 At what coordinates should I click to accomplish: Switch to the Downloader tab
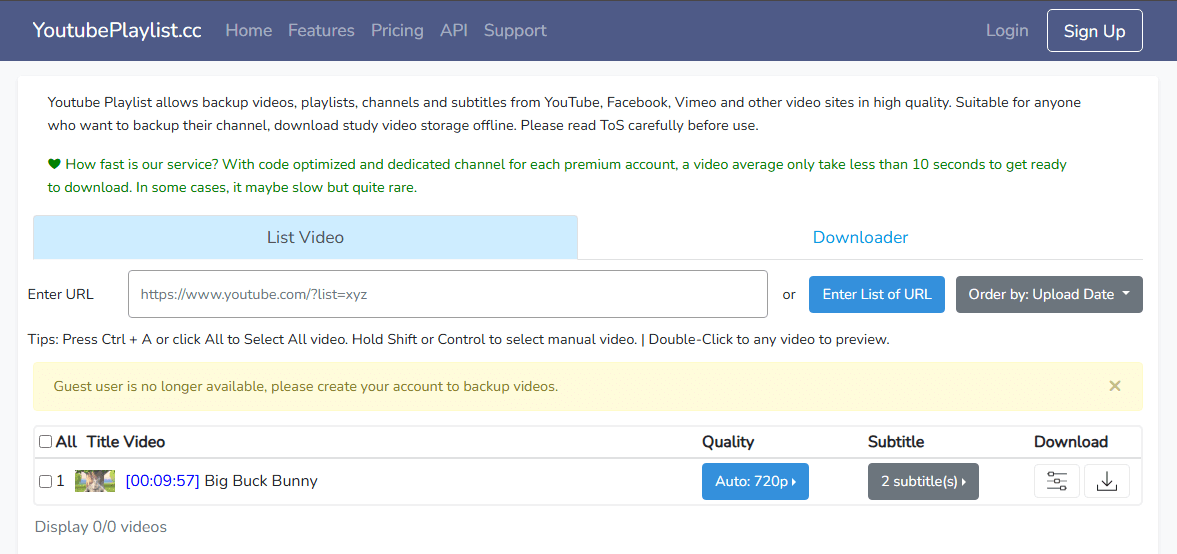[860, 237]
